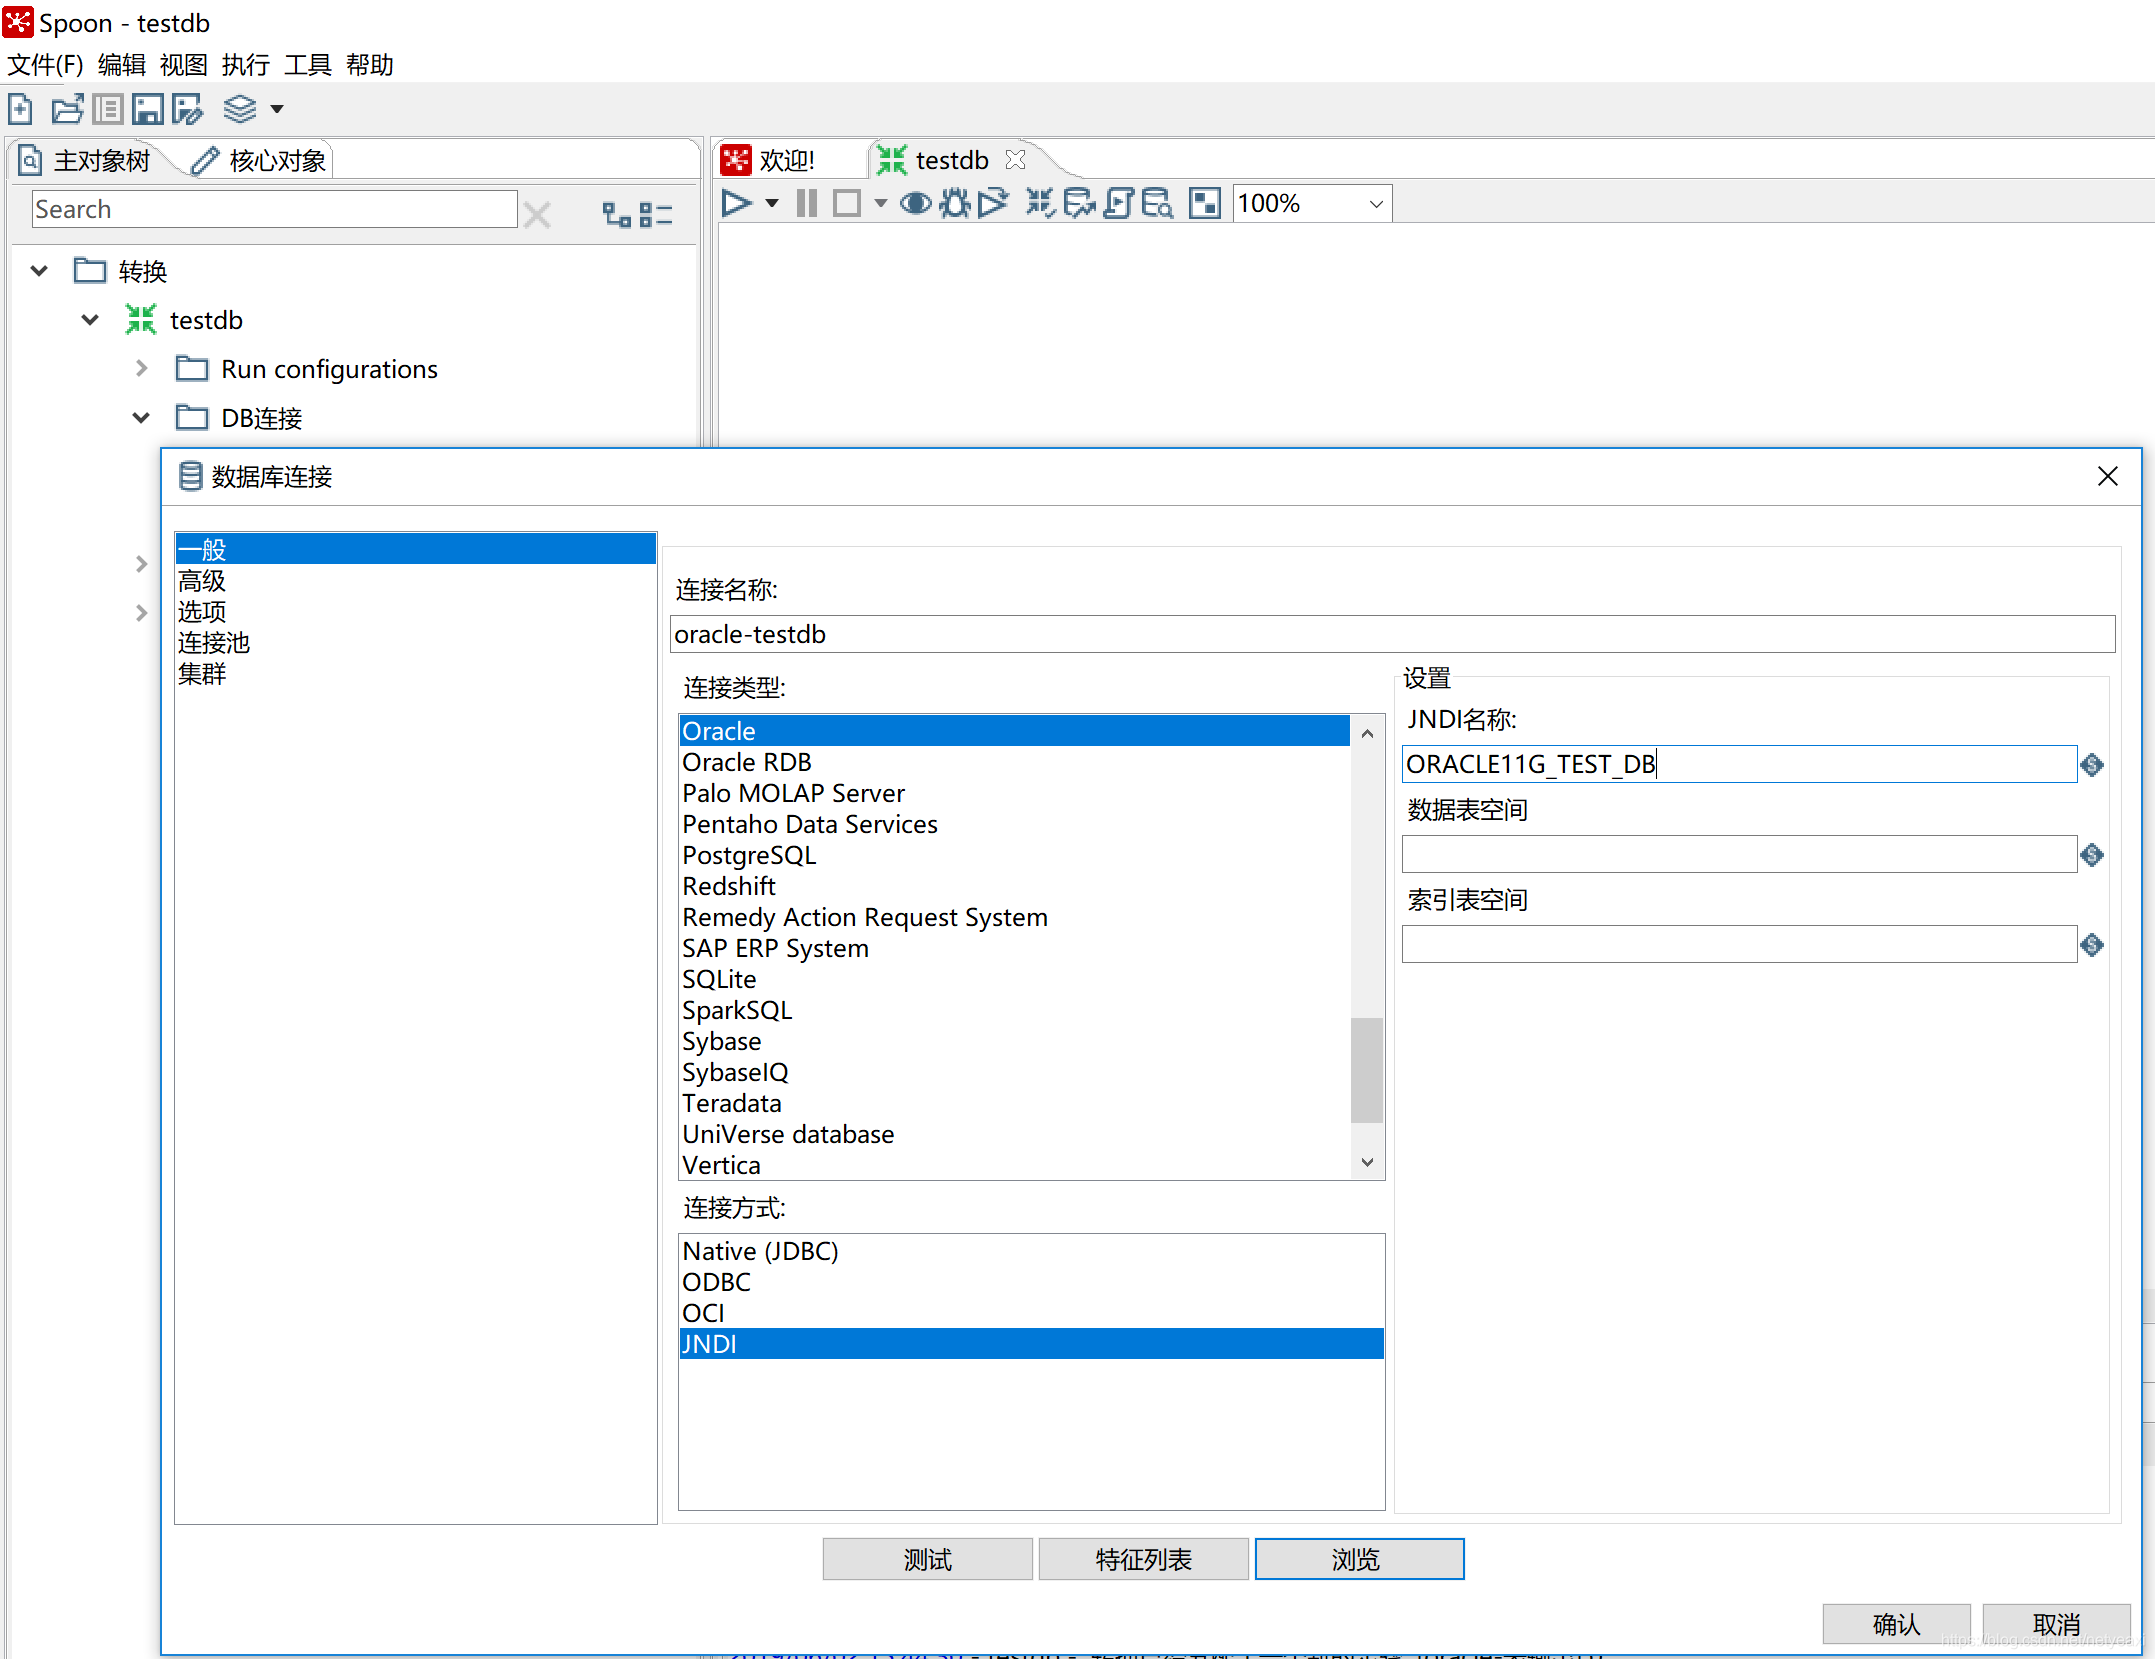Click the replay transformation icon
Screen dimensions: 2155x1659
point(994,204)
